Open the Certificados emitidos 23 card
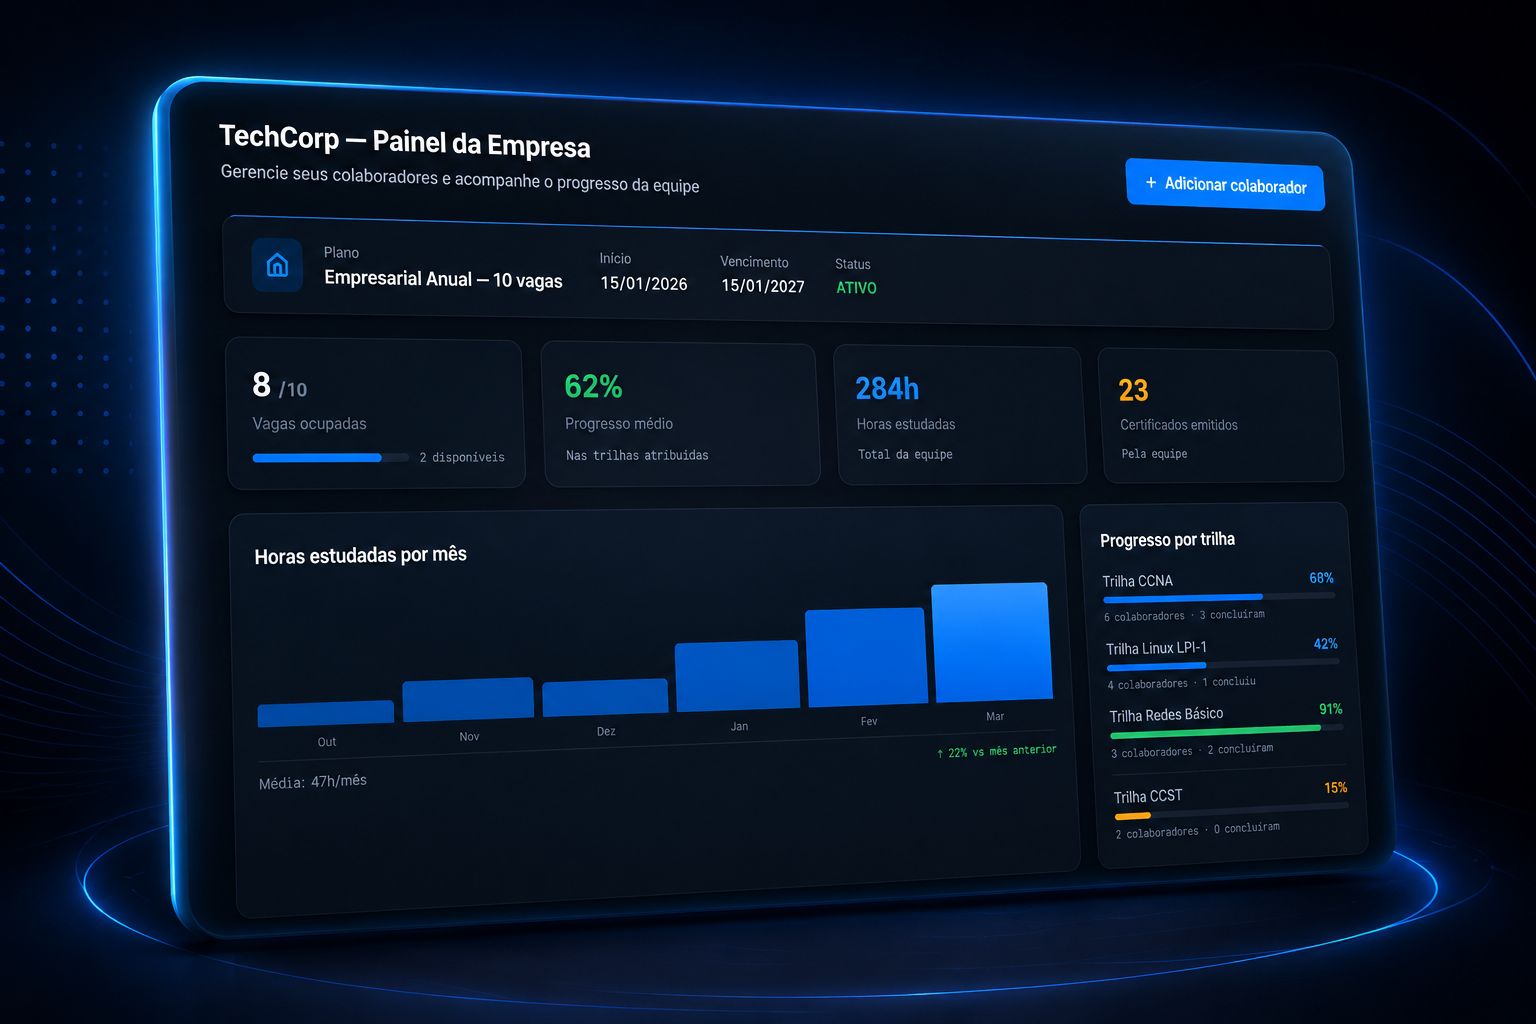This screenshot has width=1536, height=1024. tap(1220, 416)
